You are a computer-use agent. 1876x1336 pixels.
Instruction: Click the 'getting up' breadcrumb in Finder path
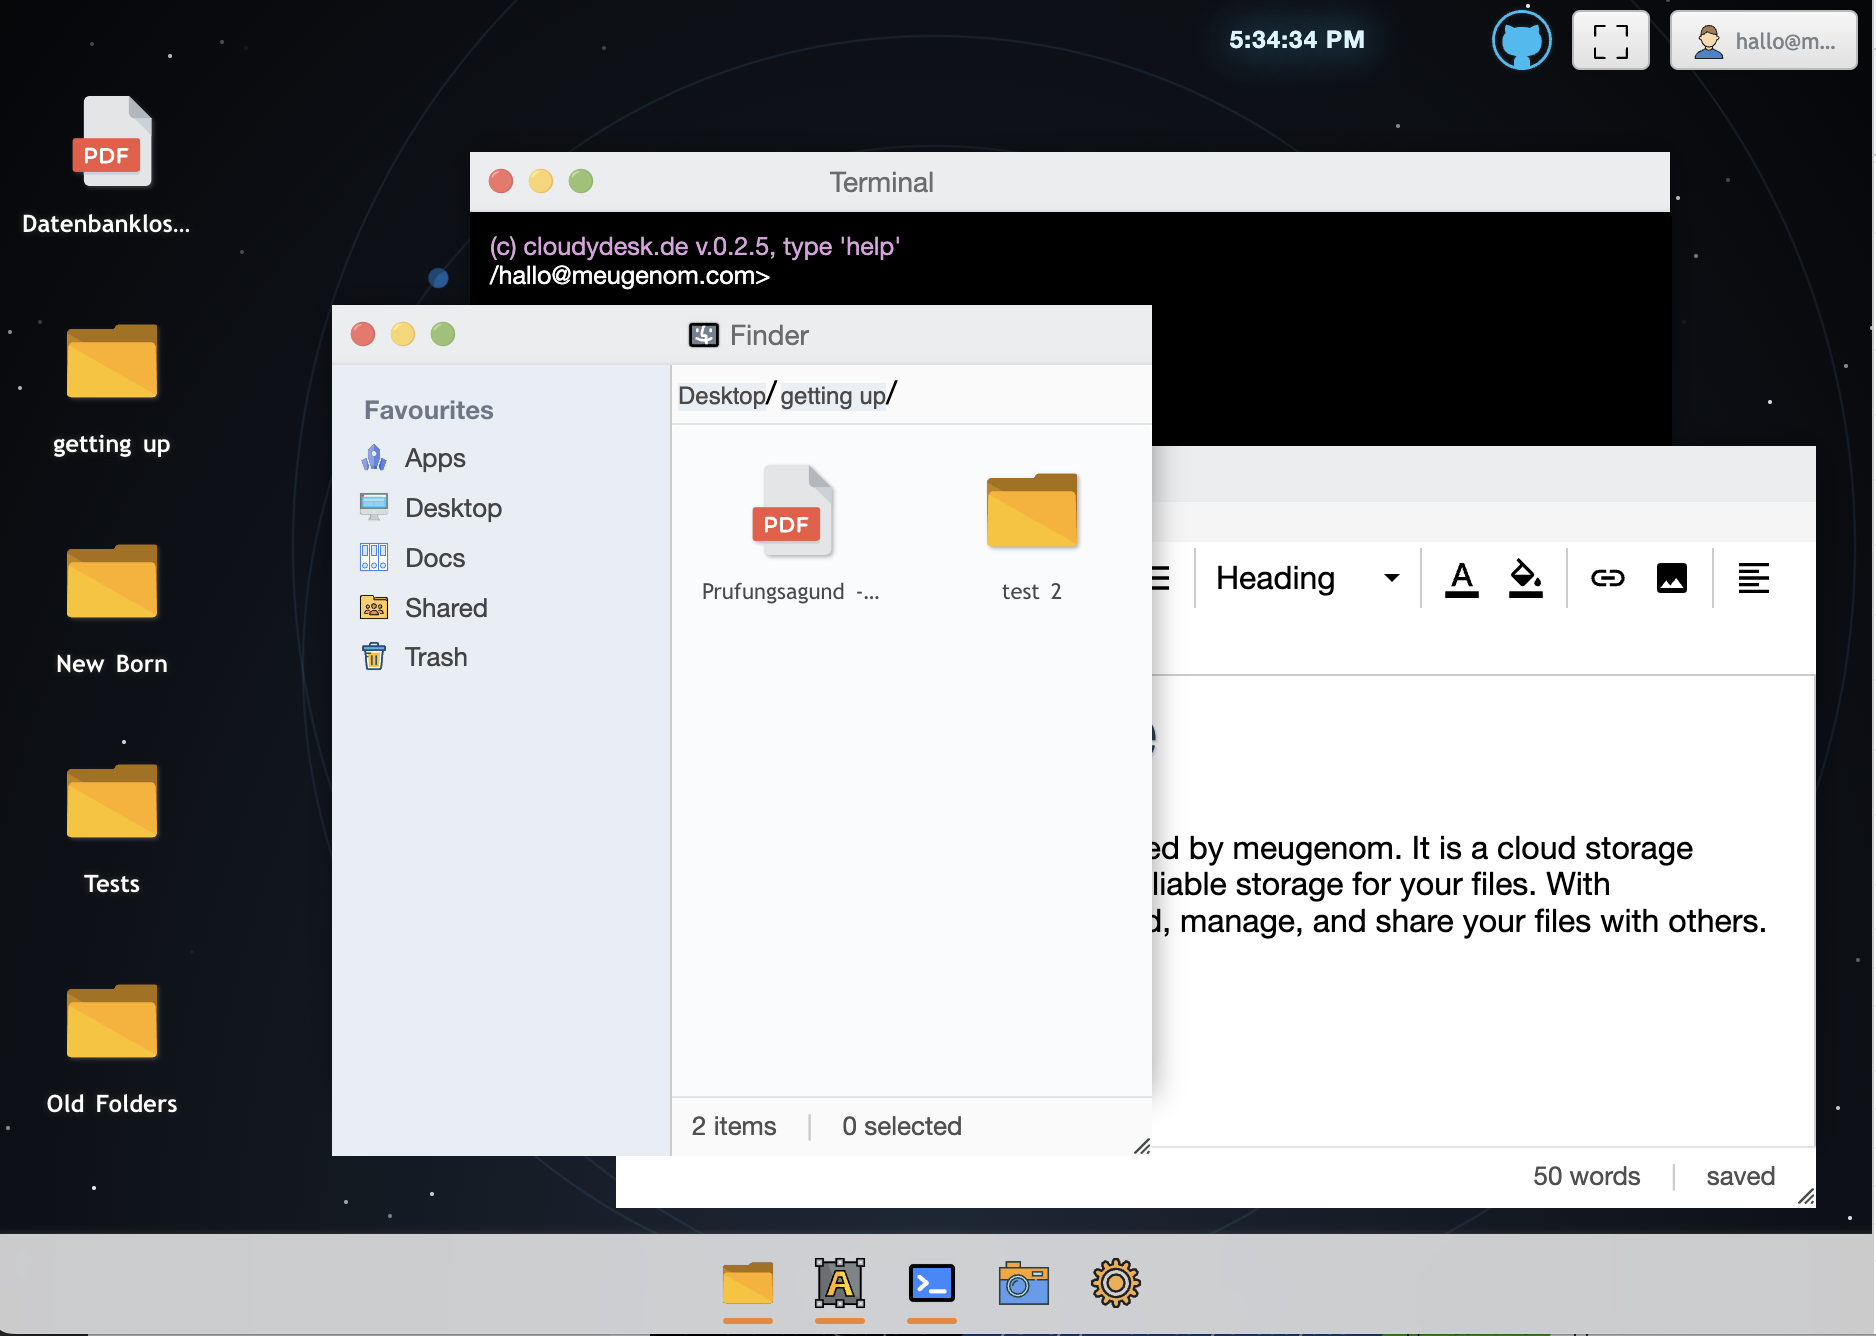coord(832,396)
